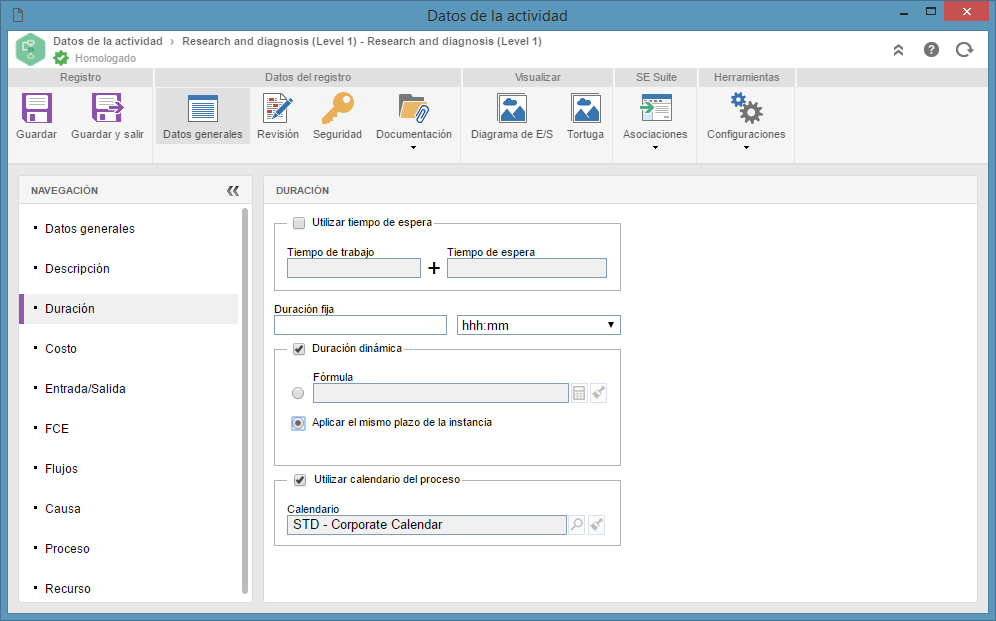Click Guardar y salir icon
This screenshot has width=996, height=621.
coord(107,108)
